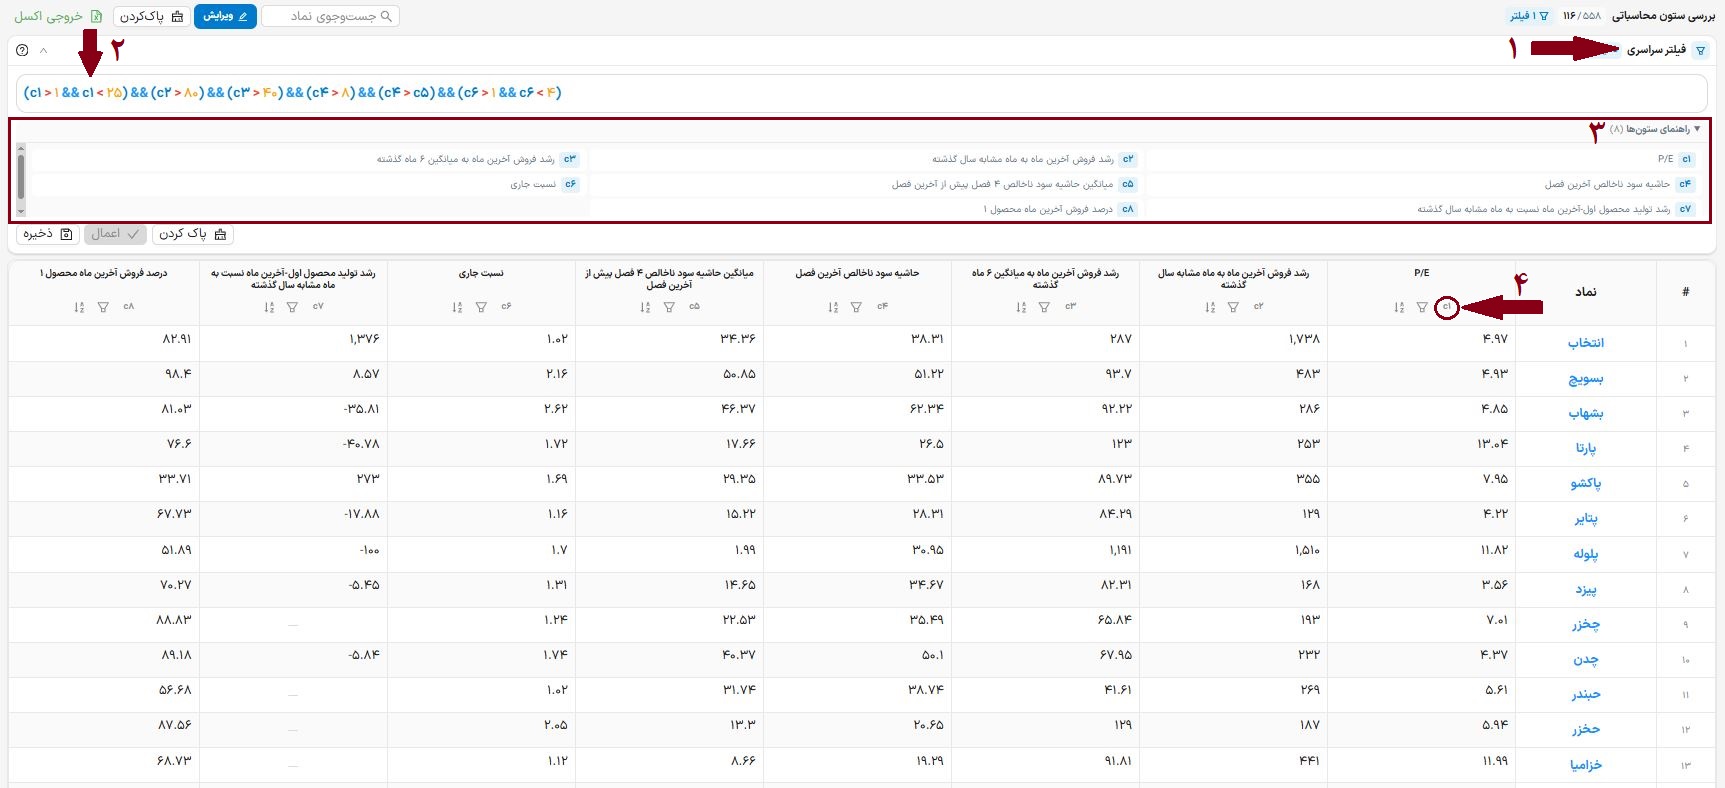Open the filter on c4 column
Screen dimensions: 1725x788
856,307
